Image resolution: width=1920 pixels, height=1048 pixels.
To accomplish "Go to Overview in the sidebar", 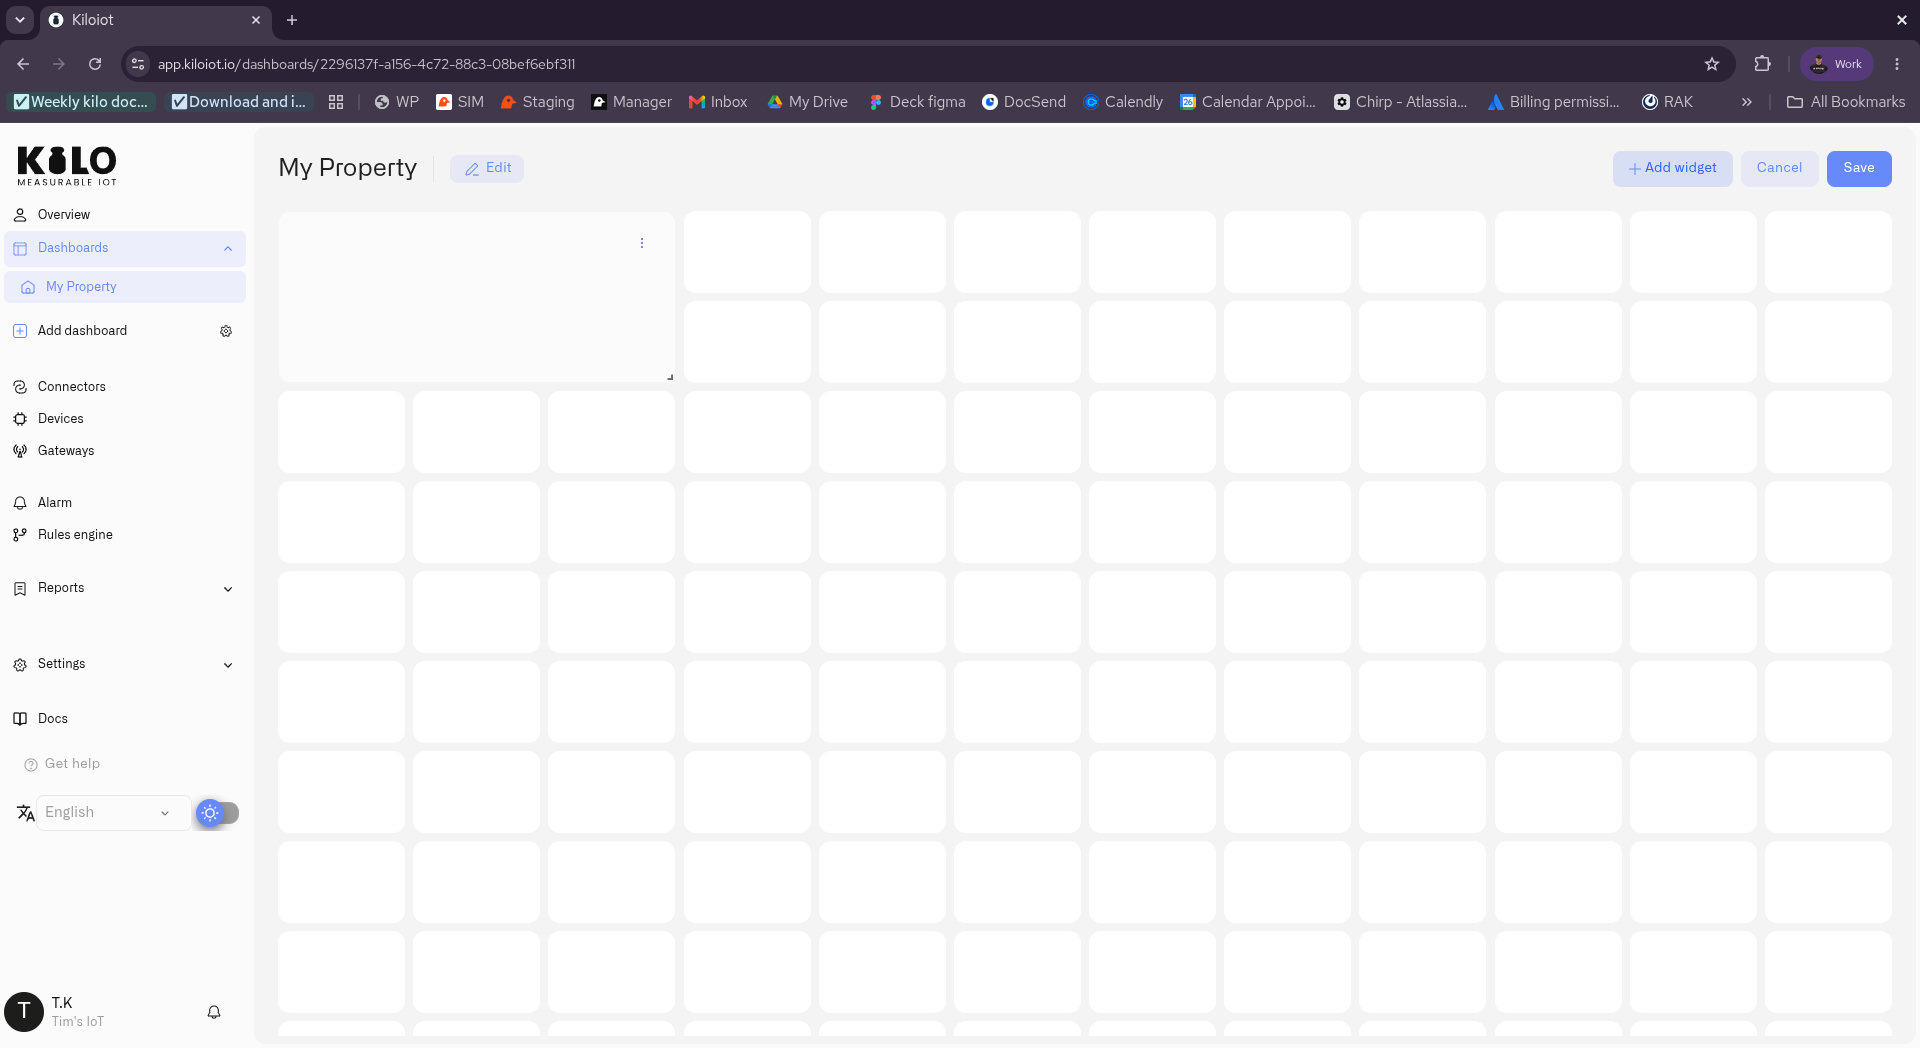I will point(125,215).
